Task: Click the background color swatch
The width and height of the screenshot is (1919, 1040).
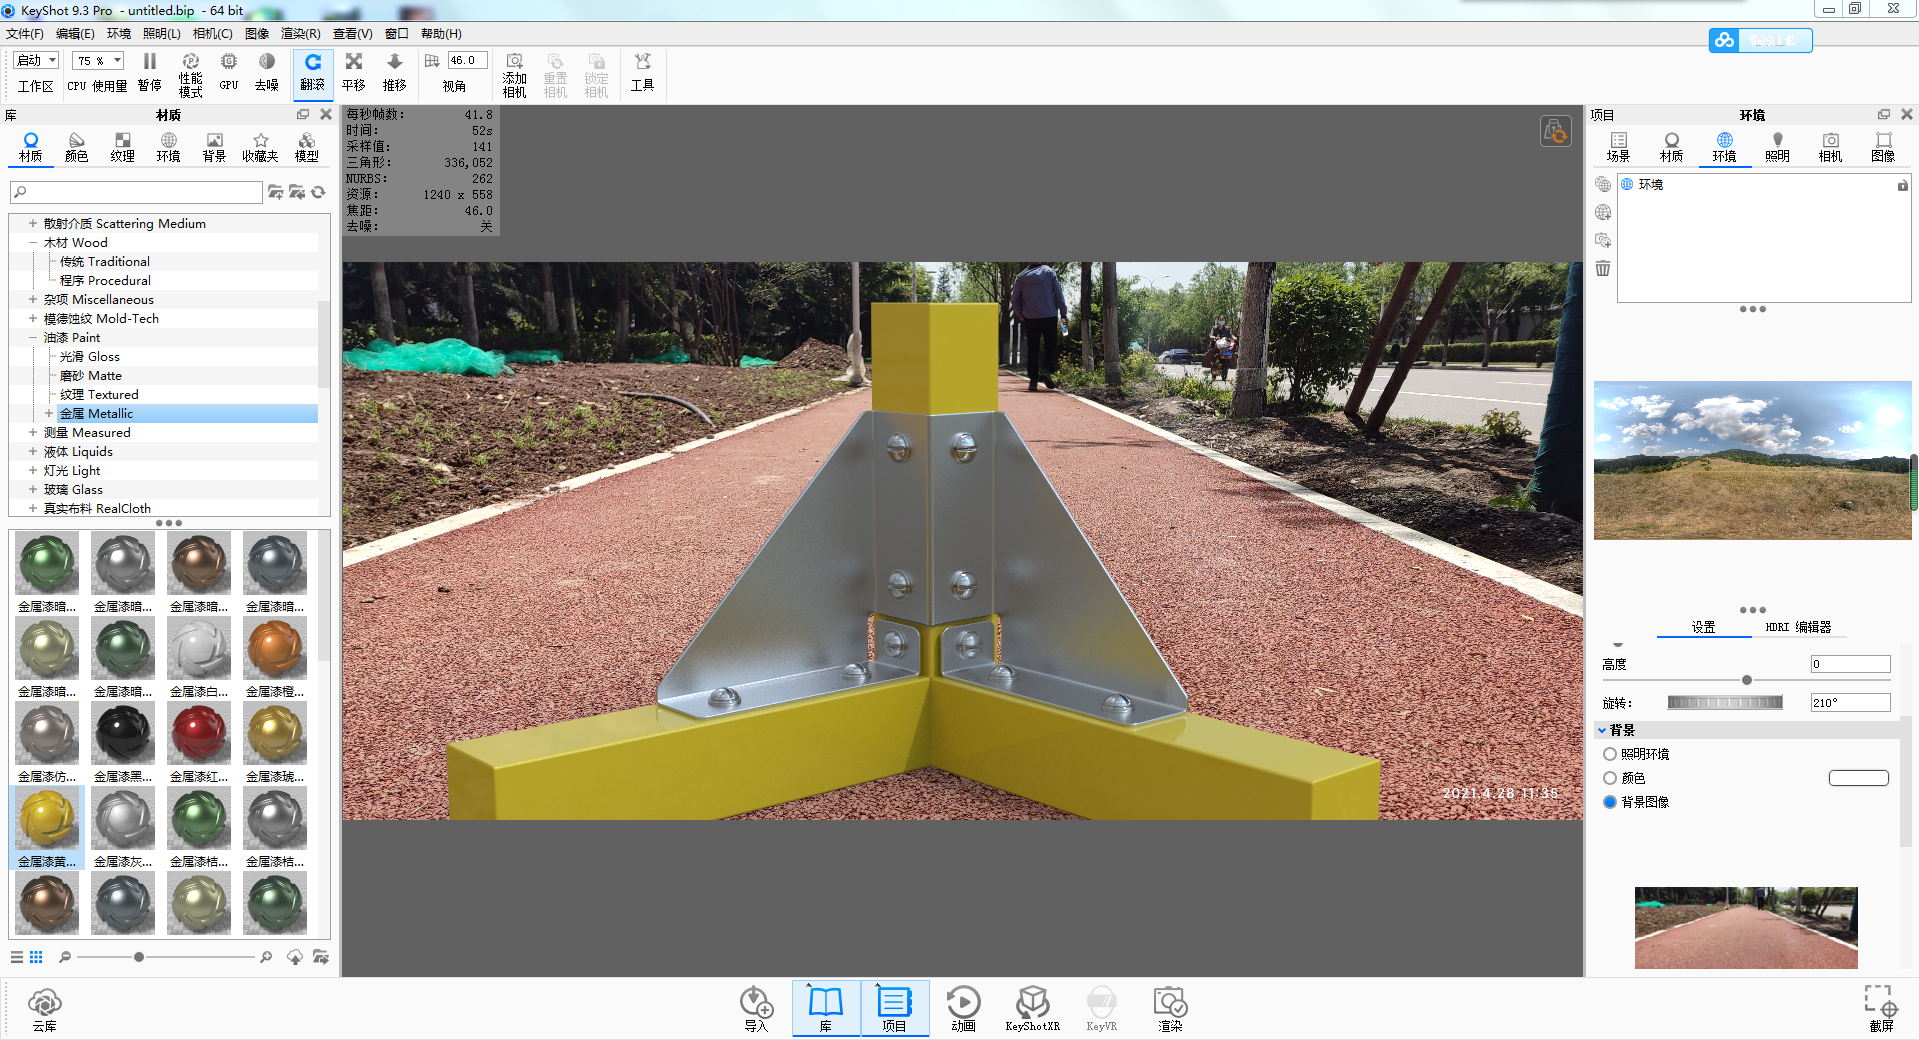Action: pyautogui.click(x=1858, y=778)
